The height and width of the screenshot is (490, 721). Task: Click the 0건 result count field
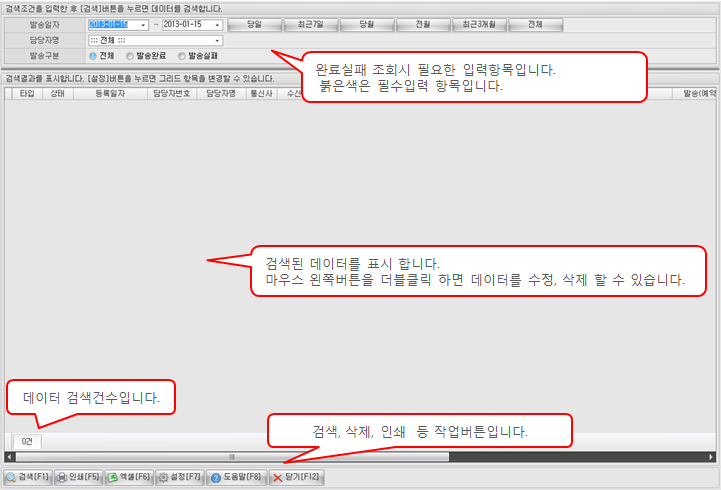tap(27, 442)
